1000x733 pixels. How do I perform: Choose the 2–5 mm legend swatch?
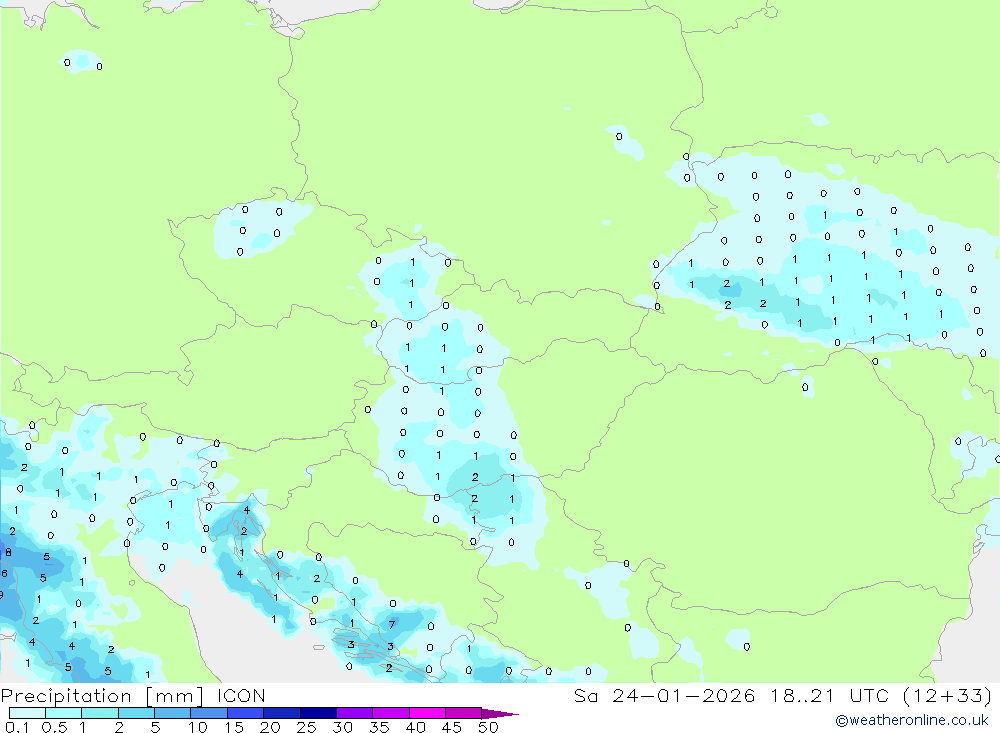click(136, 713)
